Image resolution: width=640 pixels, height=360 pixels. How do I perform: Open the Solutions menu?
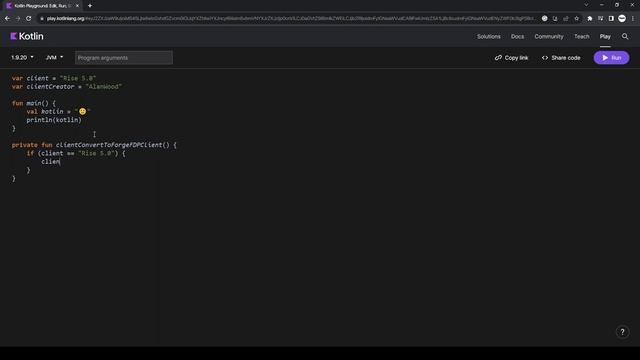489,37
